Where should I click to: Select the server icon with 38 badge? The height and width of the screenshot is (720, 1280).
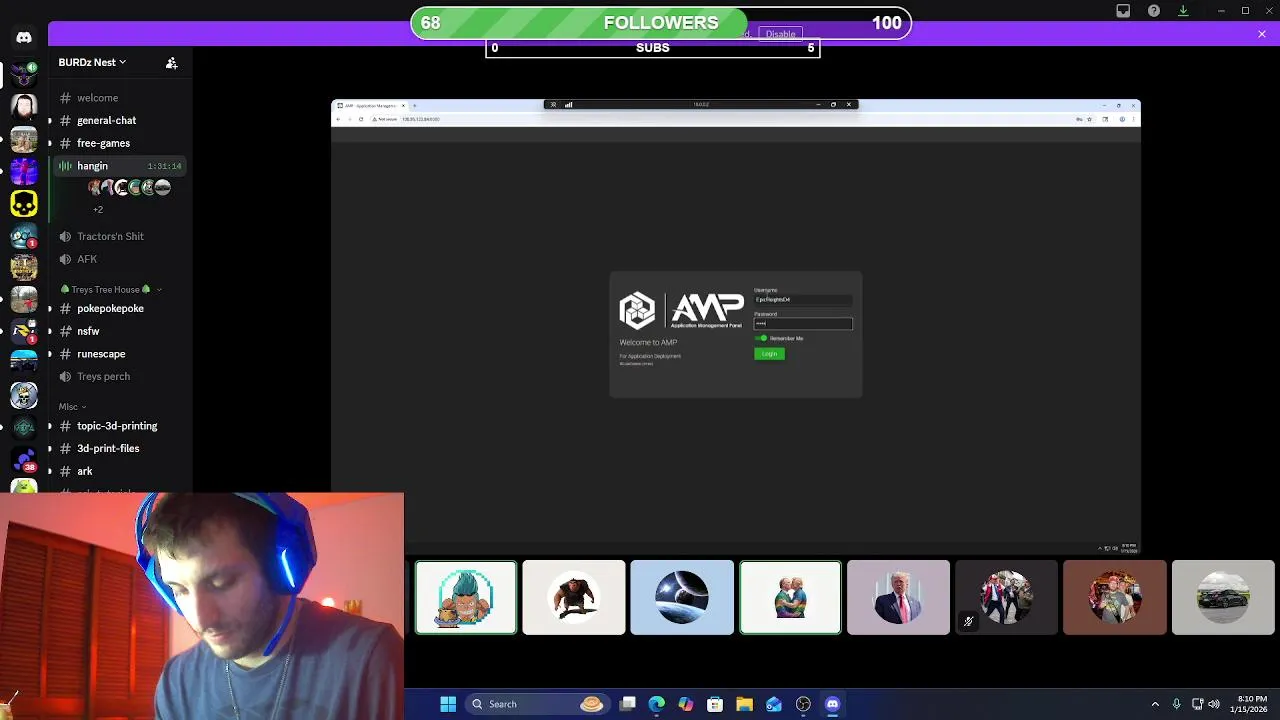[x=24, y=460]
